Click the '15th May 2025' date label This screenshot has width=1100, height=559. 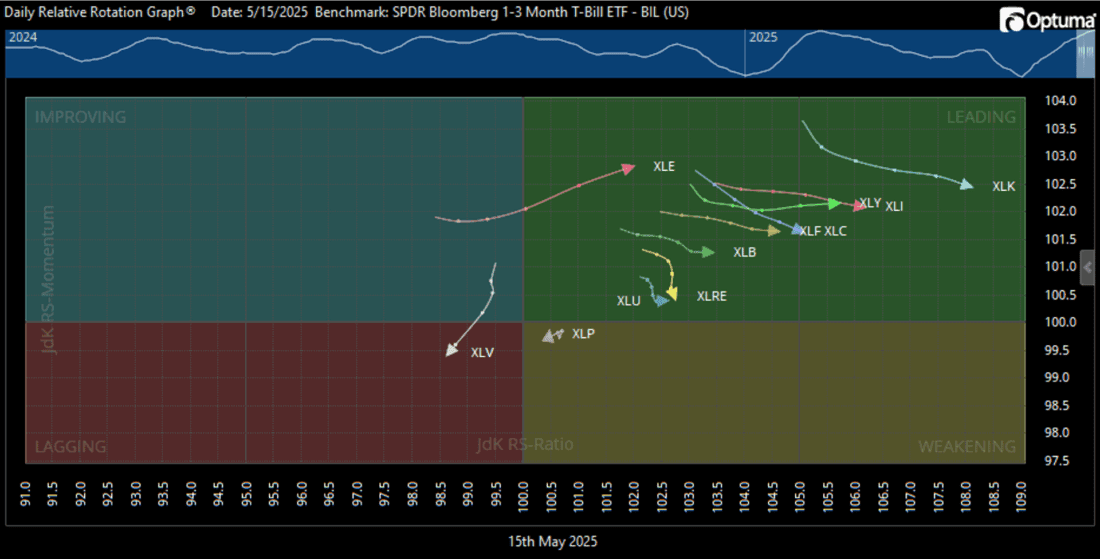553,541
